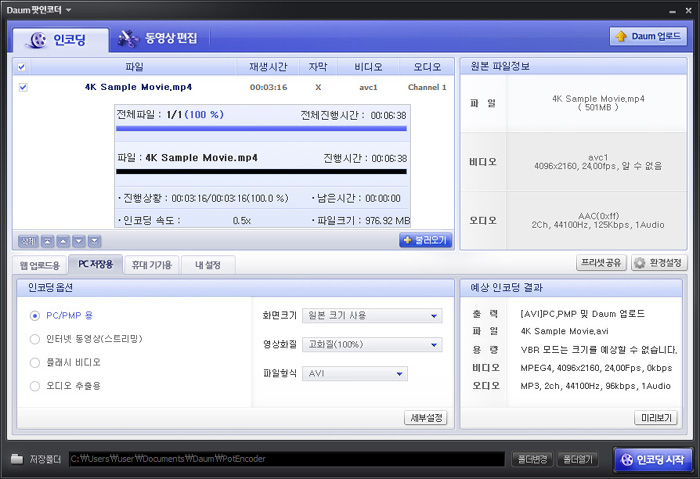Click the 원본 파일정보 panel header

(x=573, y=67)
